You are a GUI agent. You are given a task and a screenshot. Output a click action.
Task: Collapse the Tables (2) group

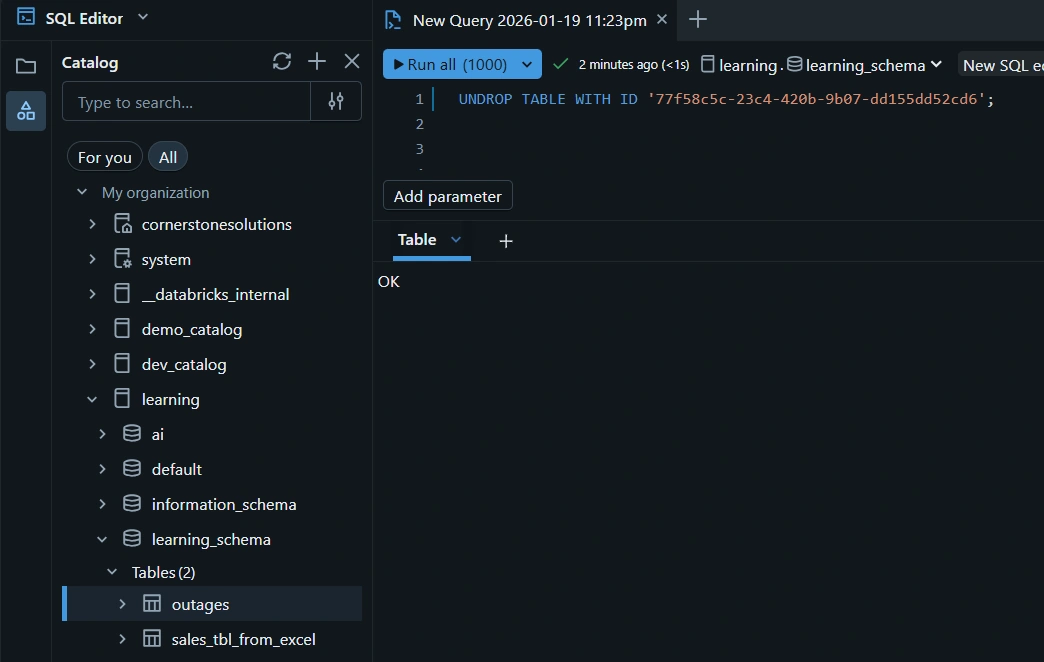pos(113,572)
